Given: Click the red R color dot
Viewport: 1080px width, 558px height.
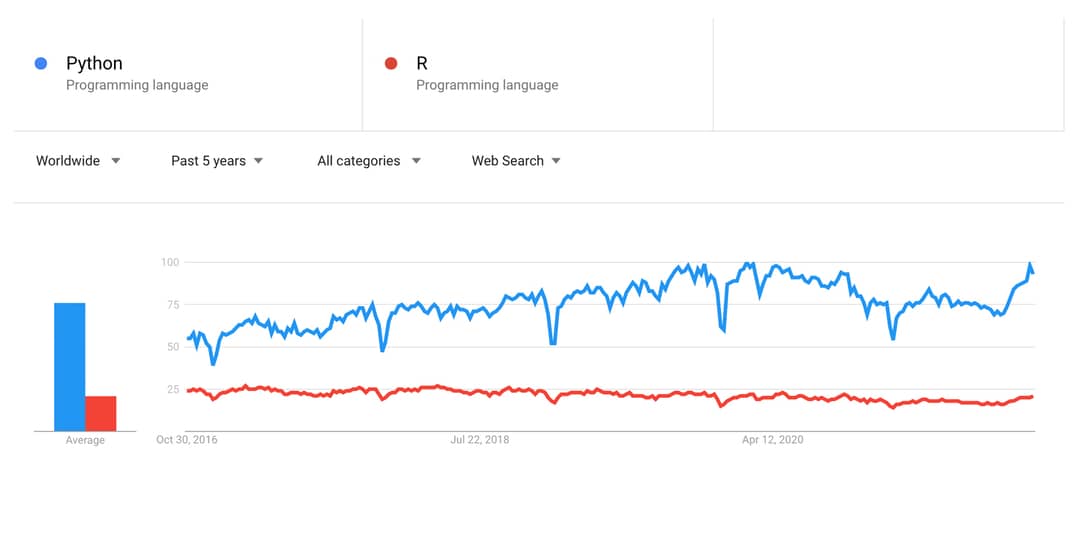Looking at the screenshot, I should pos(391,63).
